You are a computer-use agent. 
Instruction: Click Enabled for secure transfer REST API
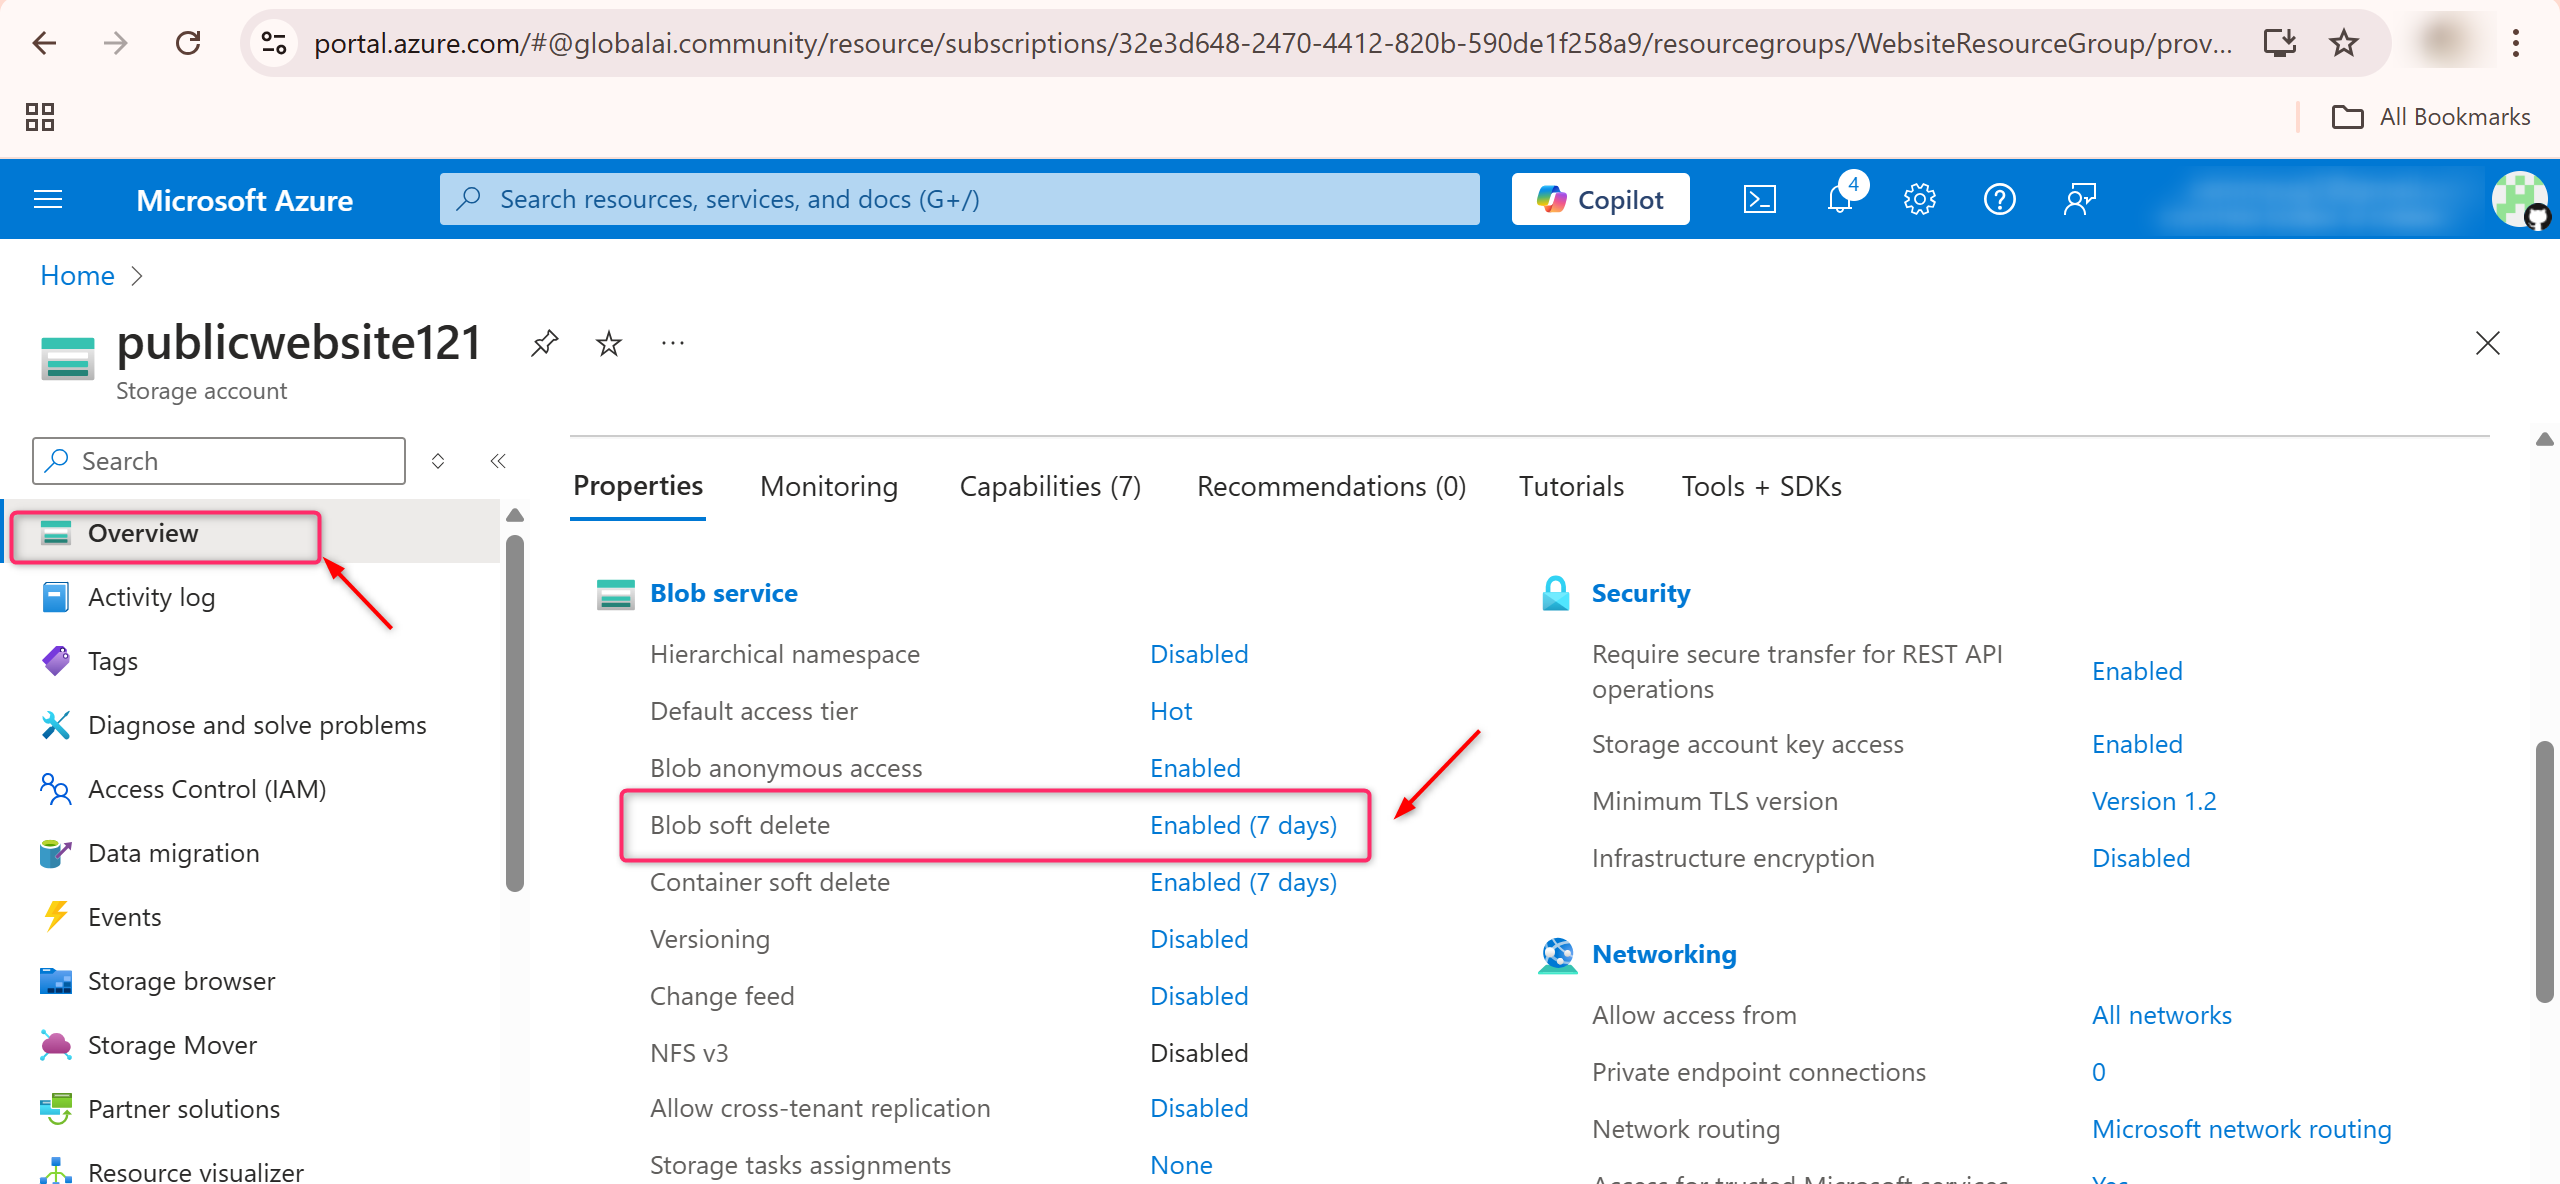point(2137,671)
